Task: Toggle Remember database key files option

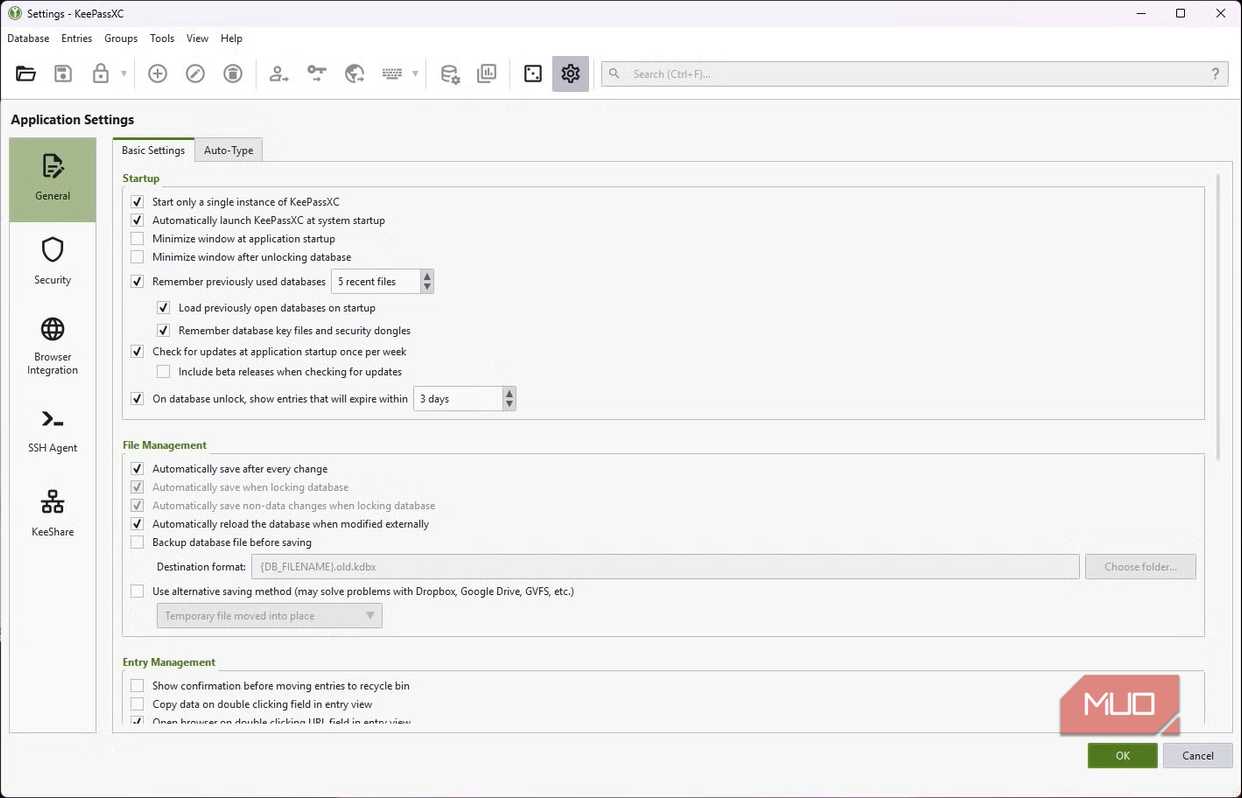Action: (164, 331)
